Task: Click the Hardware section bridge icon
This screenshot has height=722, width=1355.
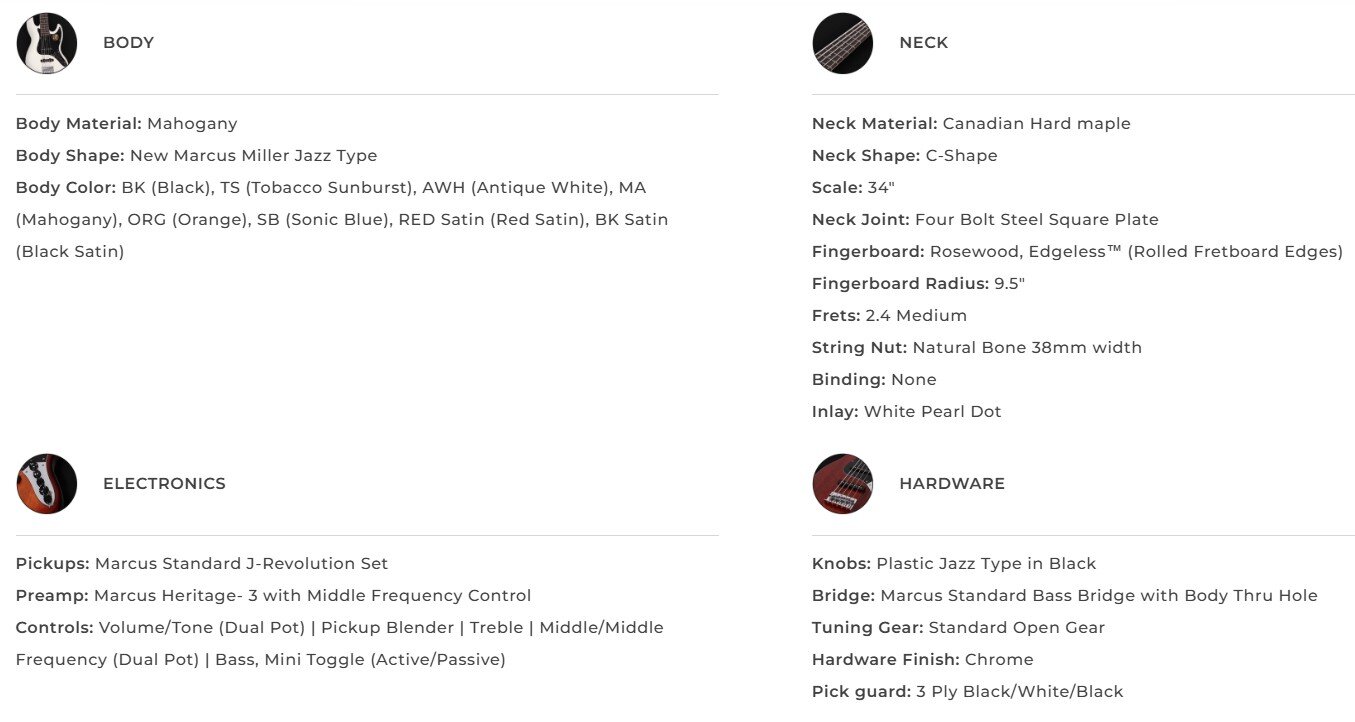Action: 843,484
